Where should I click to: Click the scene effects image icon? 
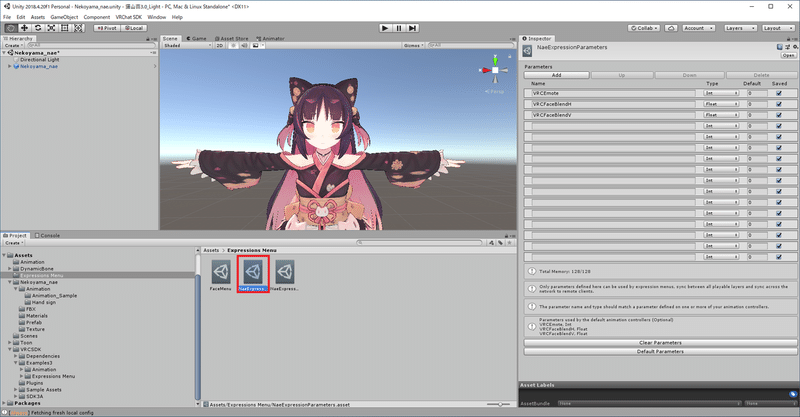(x=256, y=45)
